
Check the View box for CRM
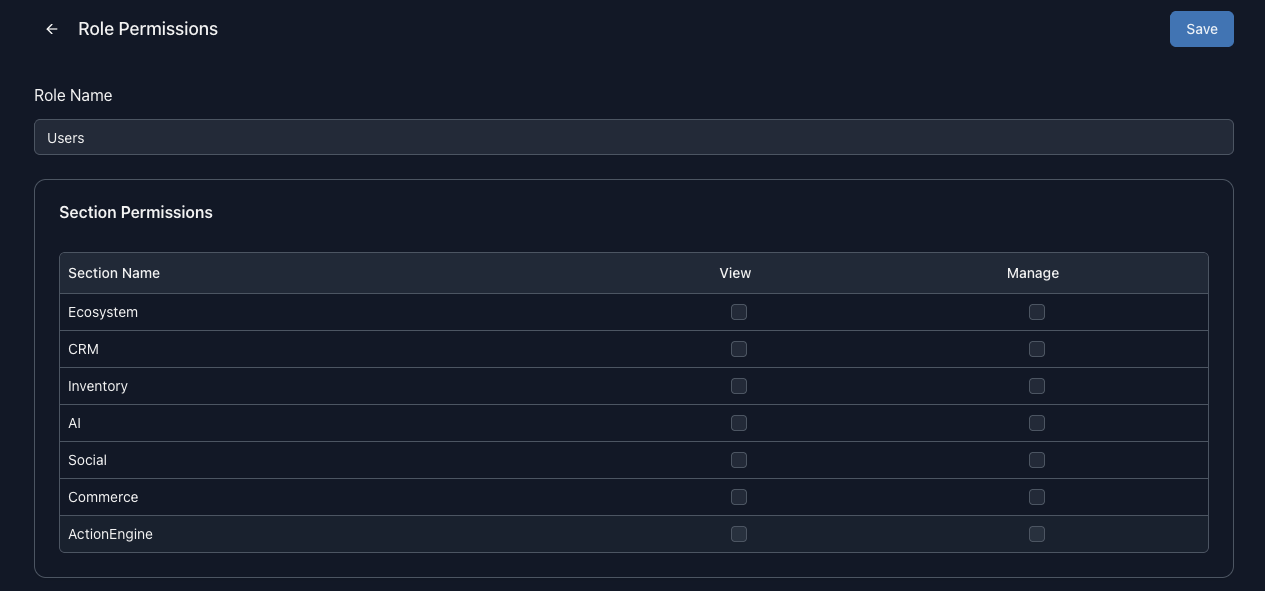pos(739,349)
